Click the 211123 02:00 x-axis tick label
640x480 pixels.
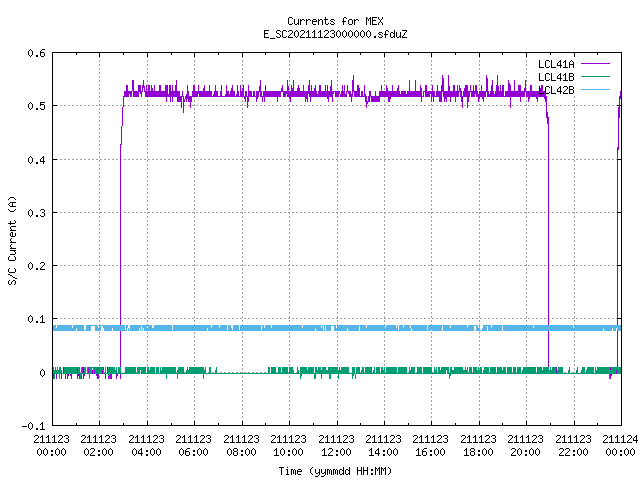pyautogui.click(x=99, y=446)
